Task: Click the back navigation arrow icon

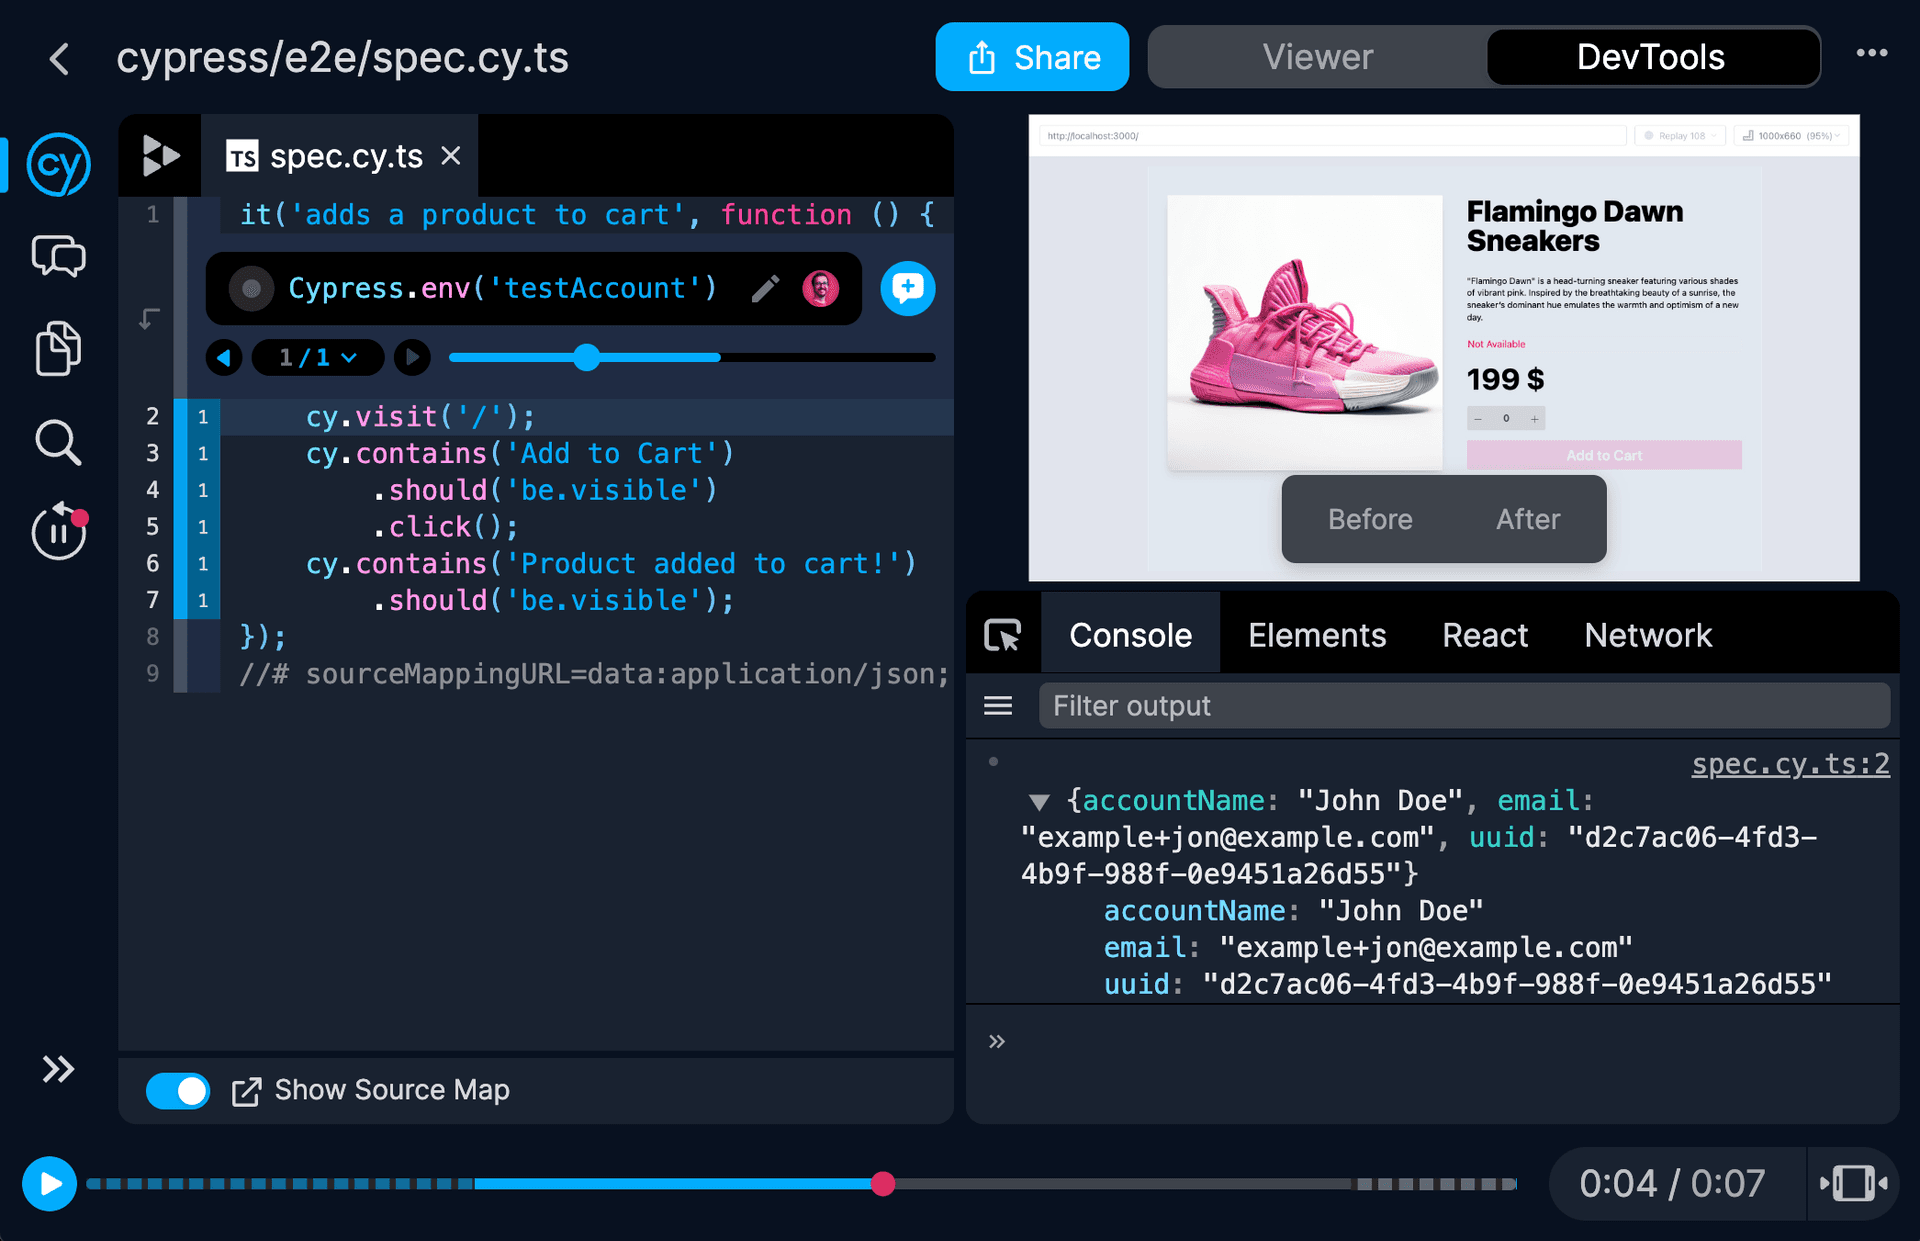Action: [63, 56]
